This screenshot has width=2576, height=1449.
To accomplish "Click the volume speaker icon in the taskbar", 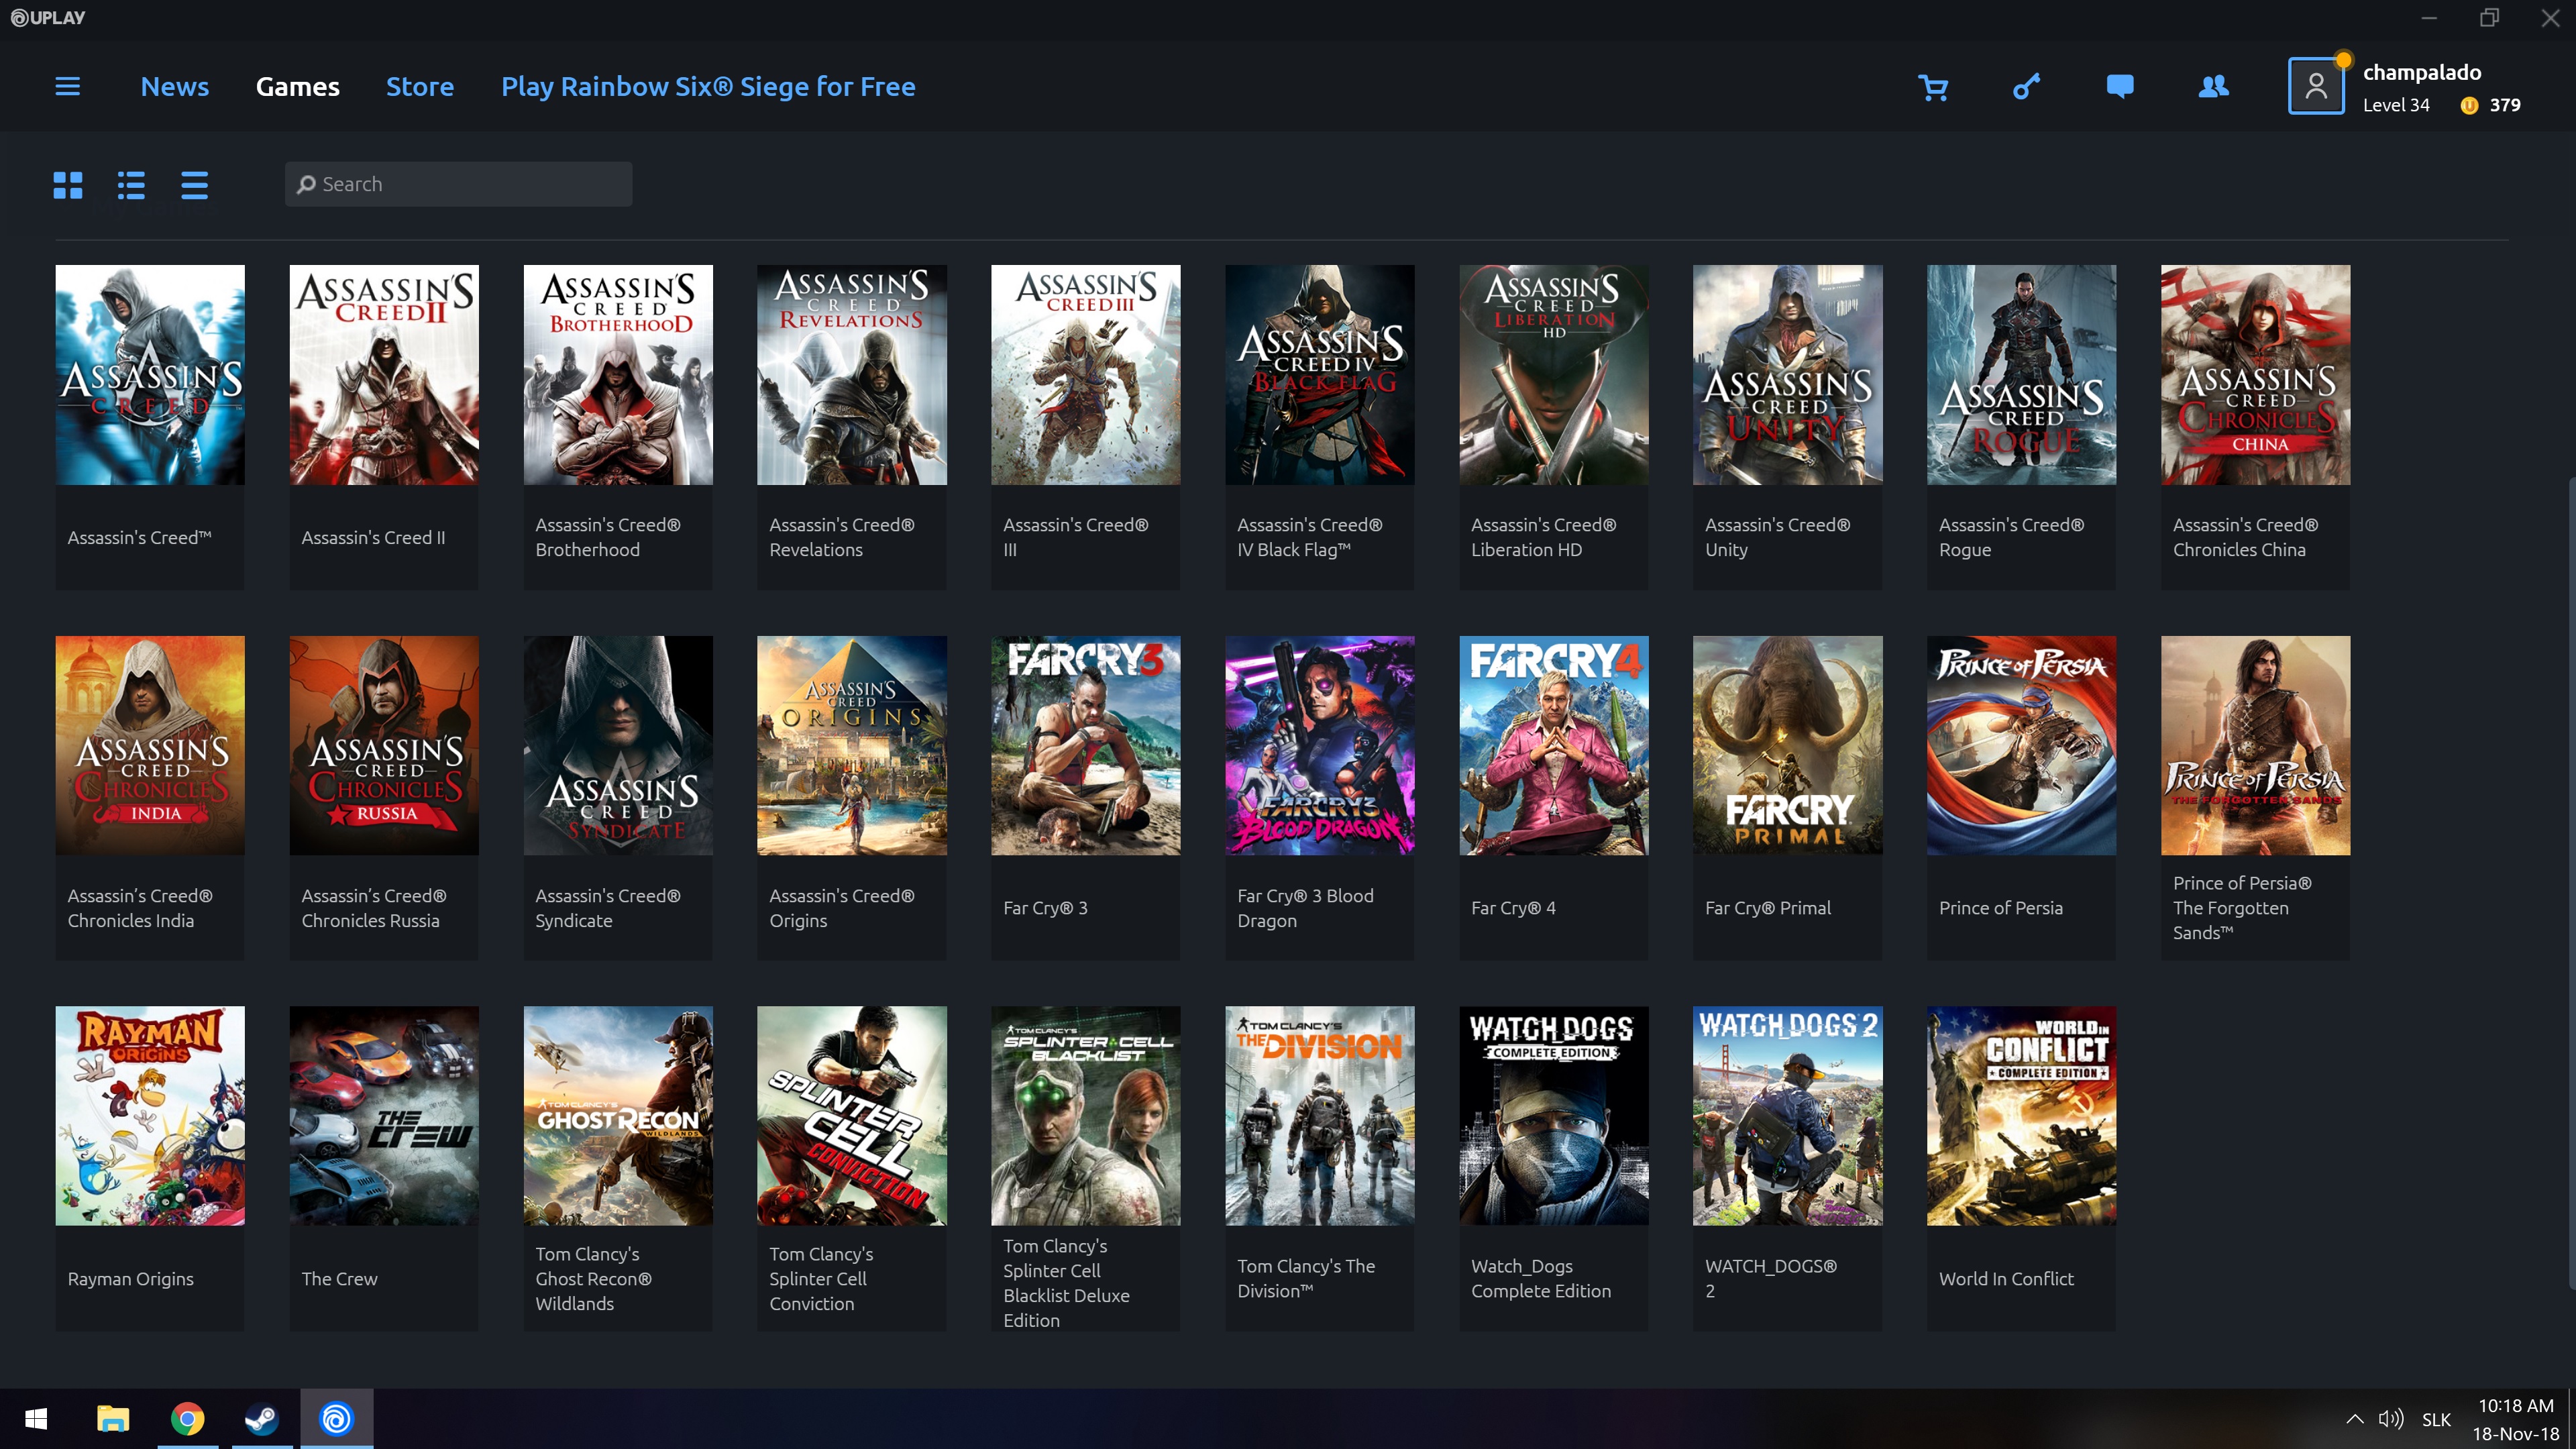I will pyautogui.click(x=2390, y=1418).
